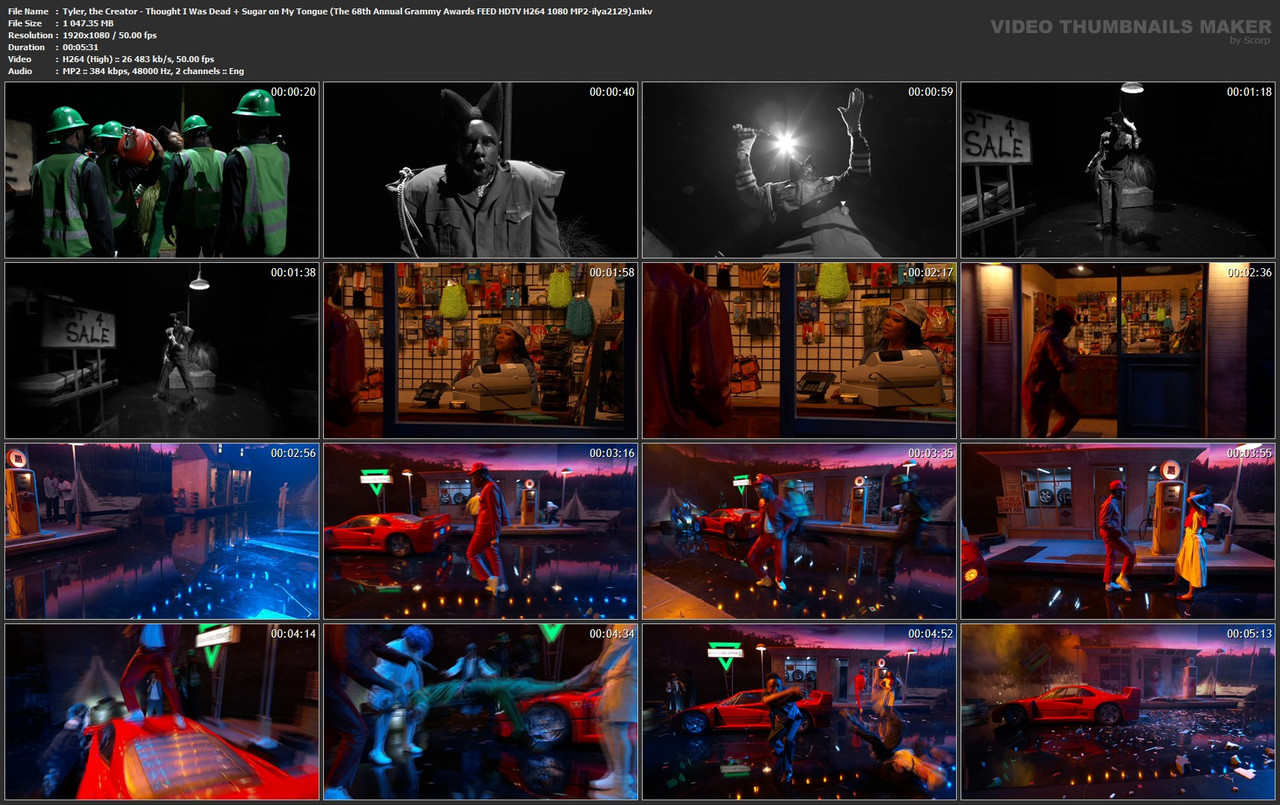The image size is (1280, 805).
Task: Click the 'Audio' label
Action: tap(20, 71)
